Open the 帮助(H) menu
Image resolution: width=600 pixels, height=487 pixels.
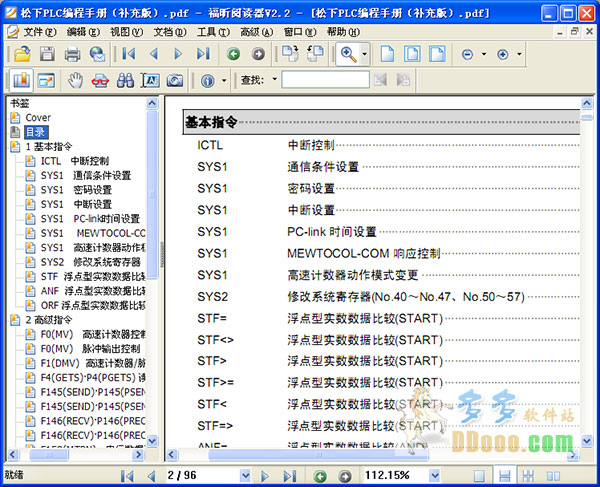click(x=343, y=32)
